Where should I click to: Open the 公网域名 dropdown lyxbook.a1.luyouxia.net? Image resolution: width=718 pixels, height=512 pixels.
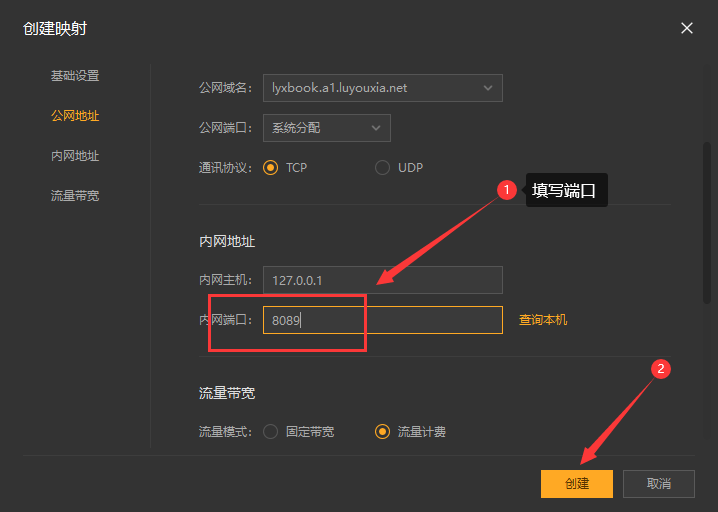click(383, 88)
